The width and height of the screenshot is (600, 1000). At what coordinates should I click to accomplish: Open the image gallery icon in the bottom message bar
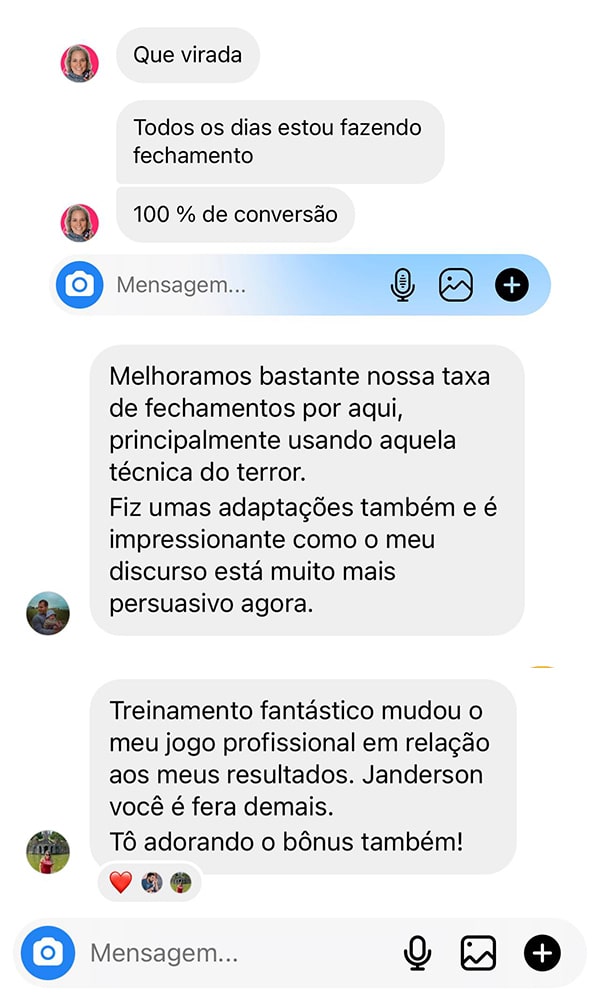(x=478, y=953)
